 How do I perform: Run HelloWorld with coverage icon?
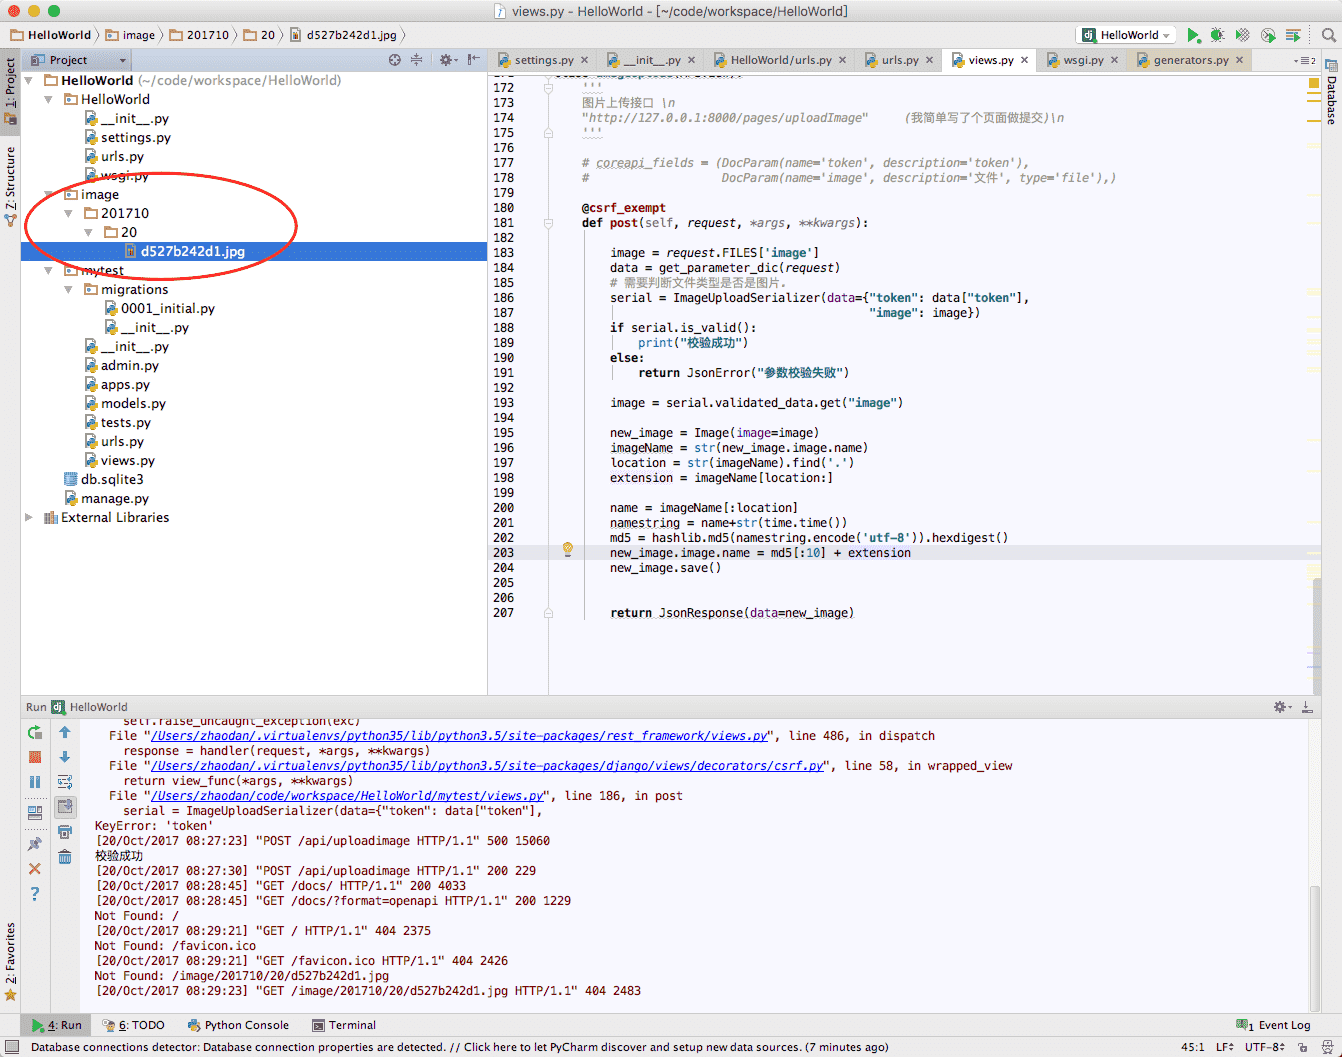(1242, 35)
